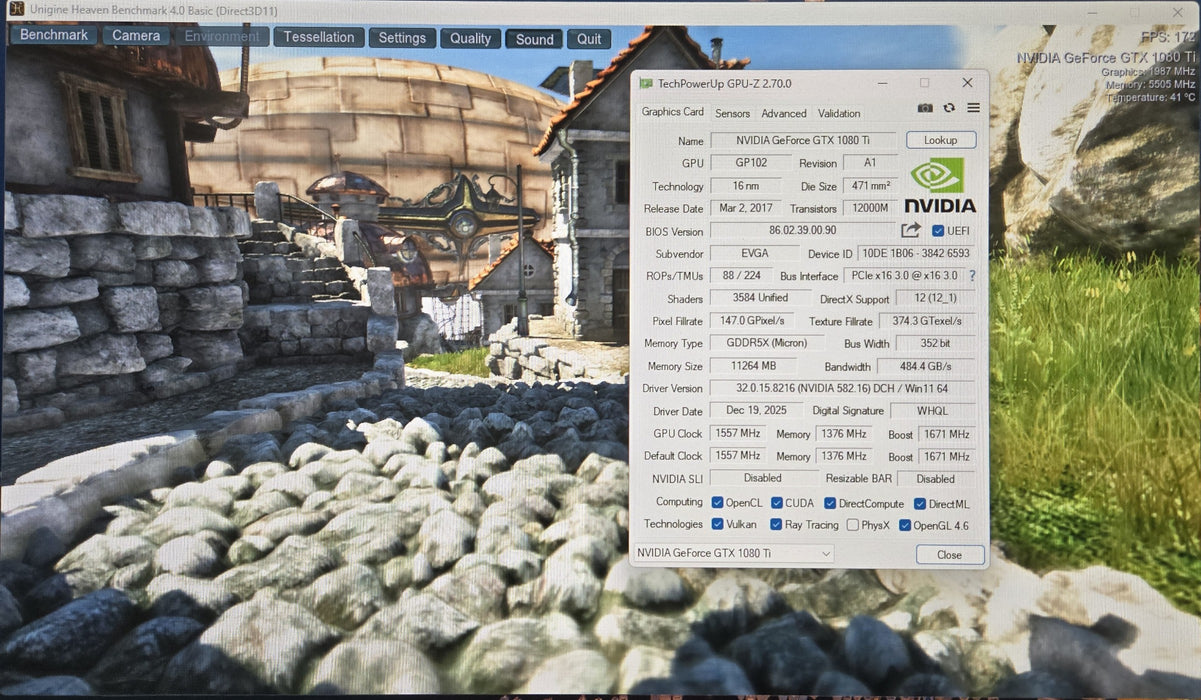Screen dimensions: 1201x700
Task: Take a screenshot with the GPU-Z camera icon
Action: click(925, 108)
